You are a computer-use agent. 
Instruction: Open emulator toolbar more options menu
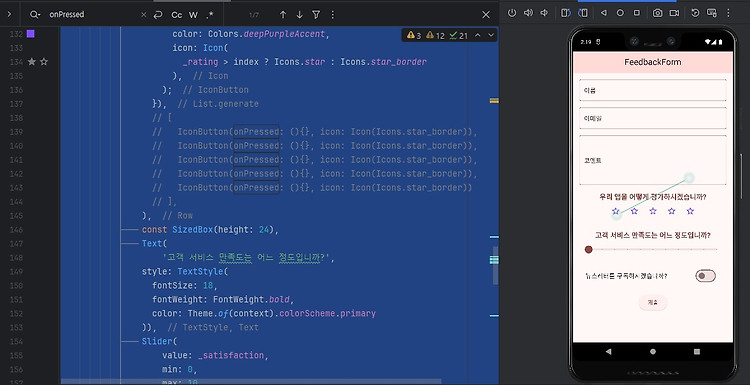[728, 13]
